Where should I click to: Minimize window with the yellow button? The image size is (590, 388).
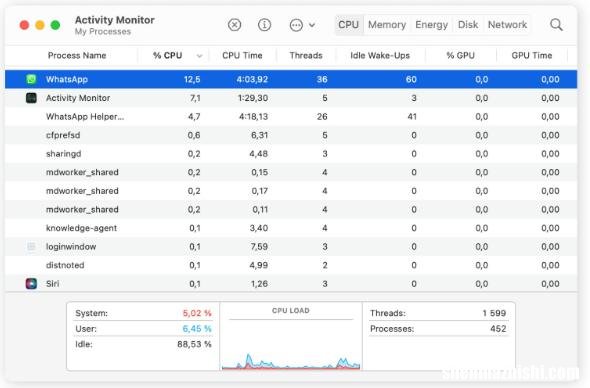pos(40,25)
